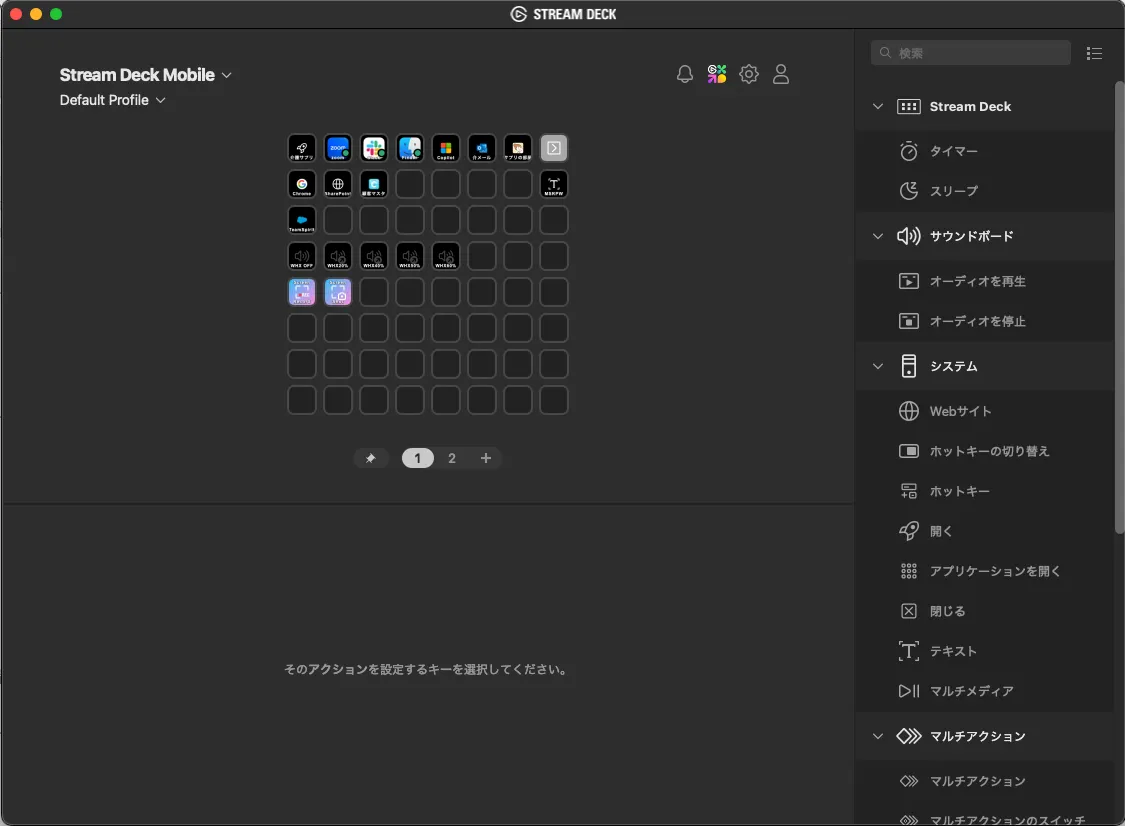Select the Finder key in the grid
Screen dimensions: 1125x826
[x=410, y=148]
